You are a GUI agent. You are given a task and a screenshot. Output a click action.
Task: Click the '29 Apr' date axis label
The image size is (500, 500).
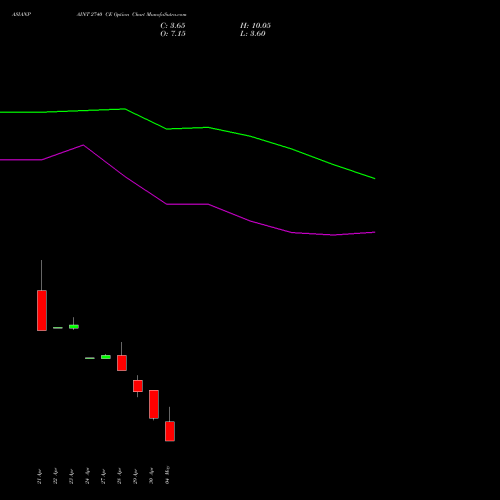(x=135, y=476)
